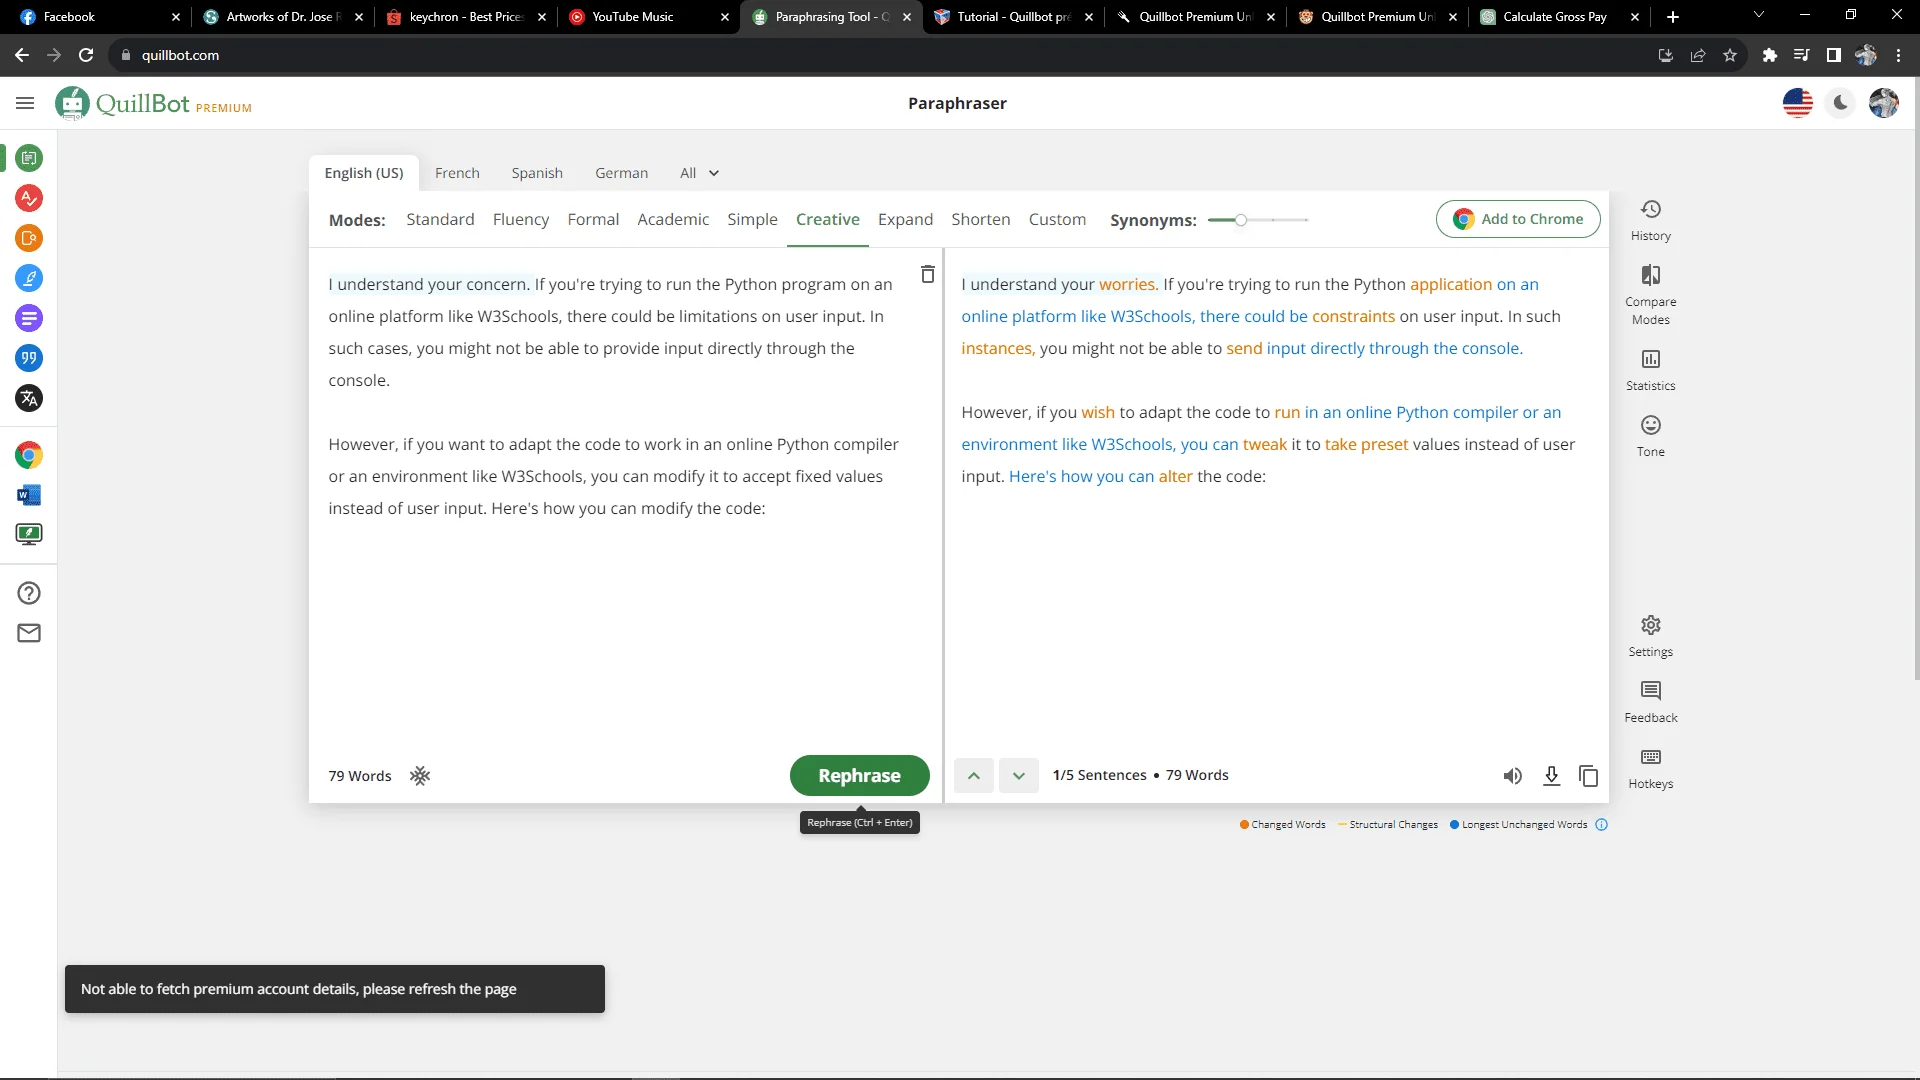Open a new browser tab with plus button
This screenshot has height=1080, width=1920.
(1672, 16)
